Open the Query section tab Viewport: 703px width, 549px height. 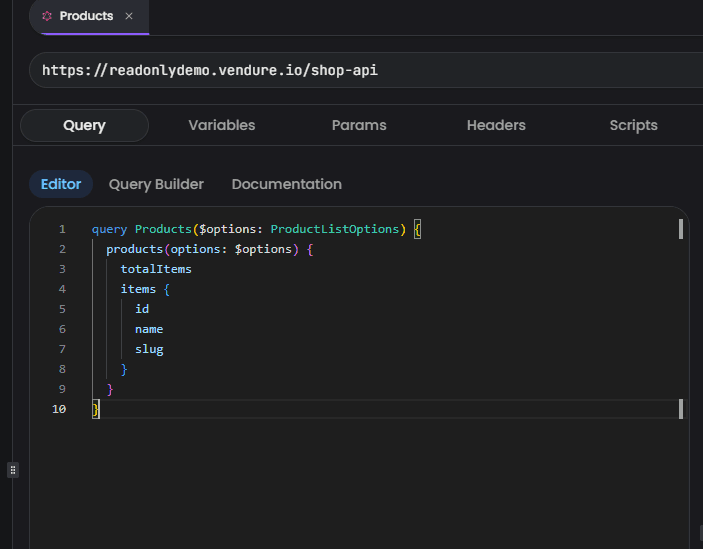(x=84, y=125)
